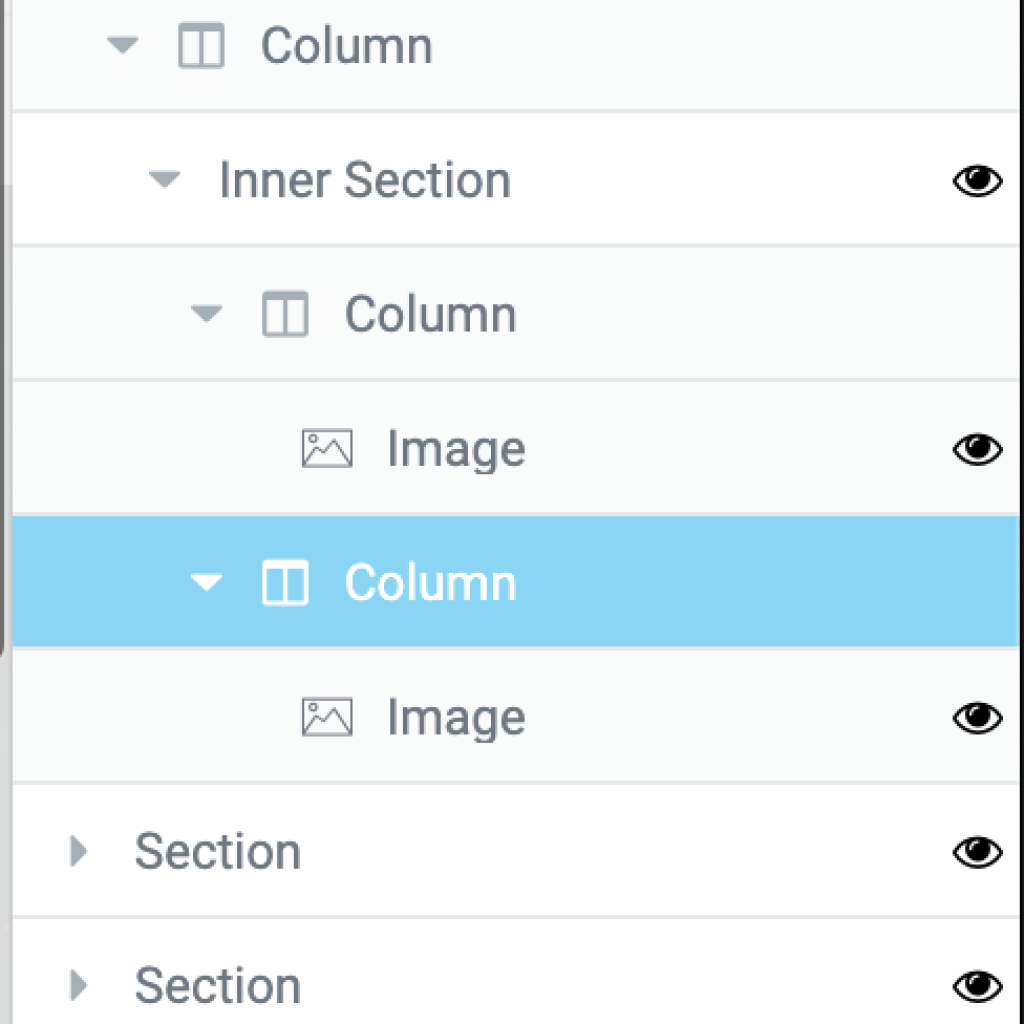The width and height of the screenshot is (1024, 1024).
Task: Collapse the highlighted Column arrow
Action: [x=206, y=583]
